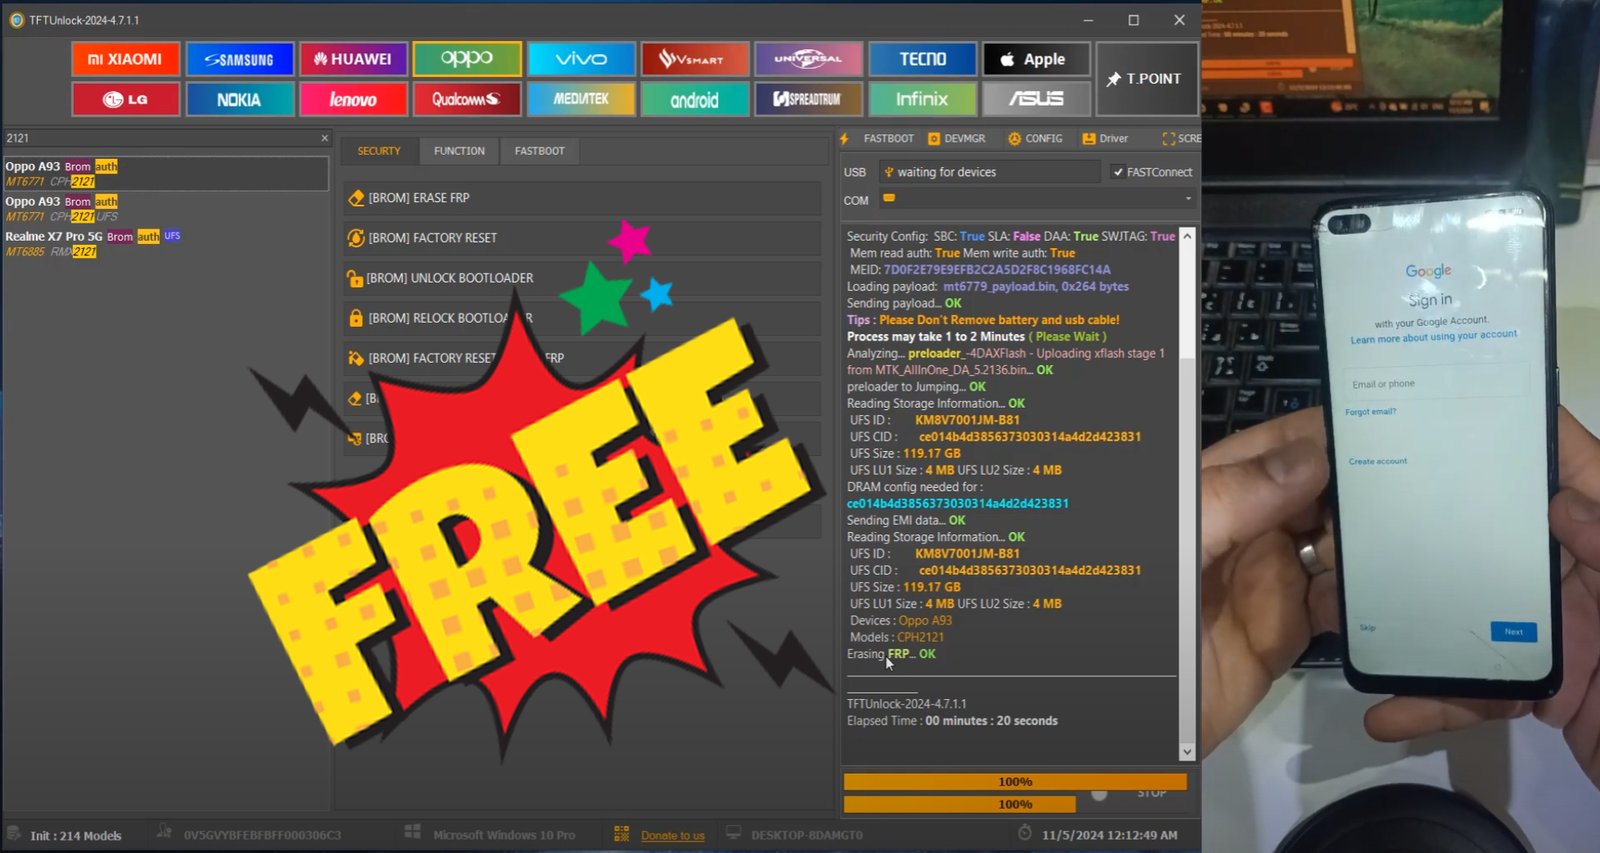The height and width of the screenshot is (853, 1600).
Task: Select the Oppo brand button
Action: pos(467,59)
